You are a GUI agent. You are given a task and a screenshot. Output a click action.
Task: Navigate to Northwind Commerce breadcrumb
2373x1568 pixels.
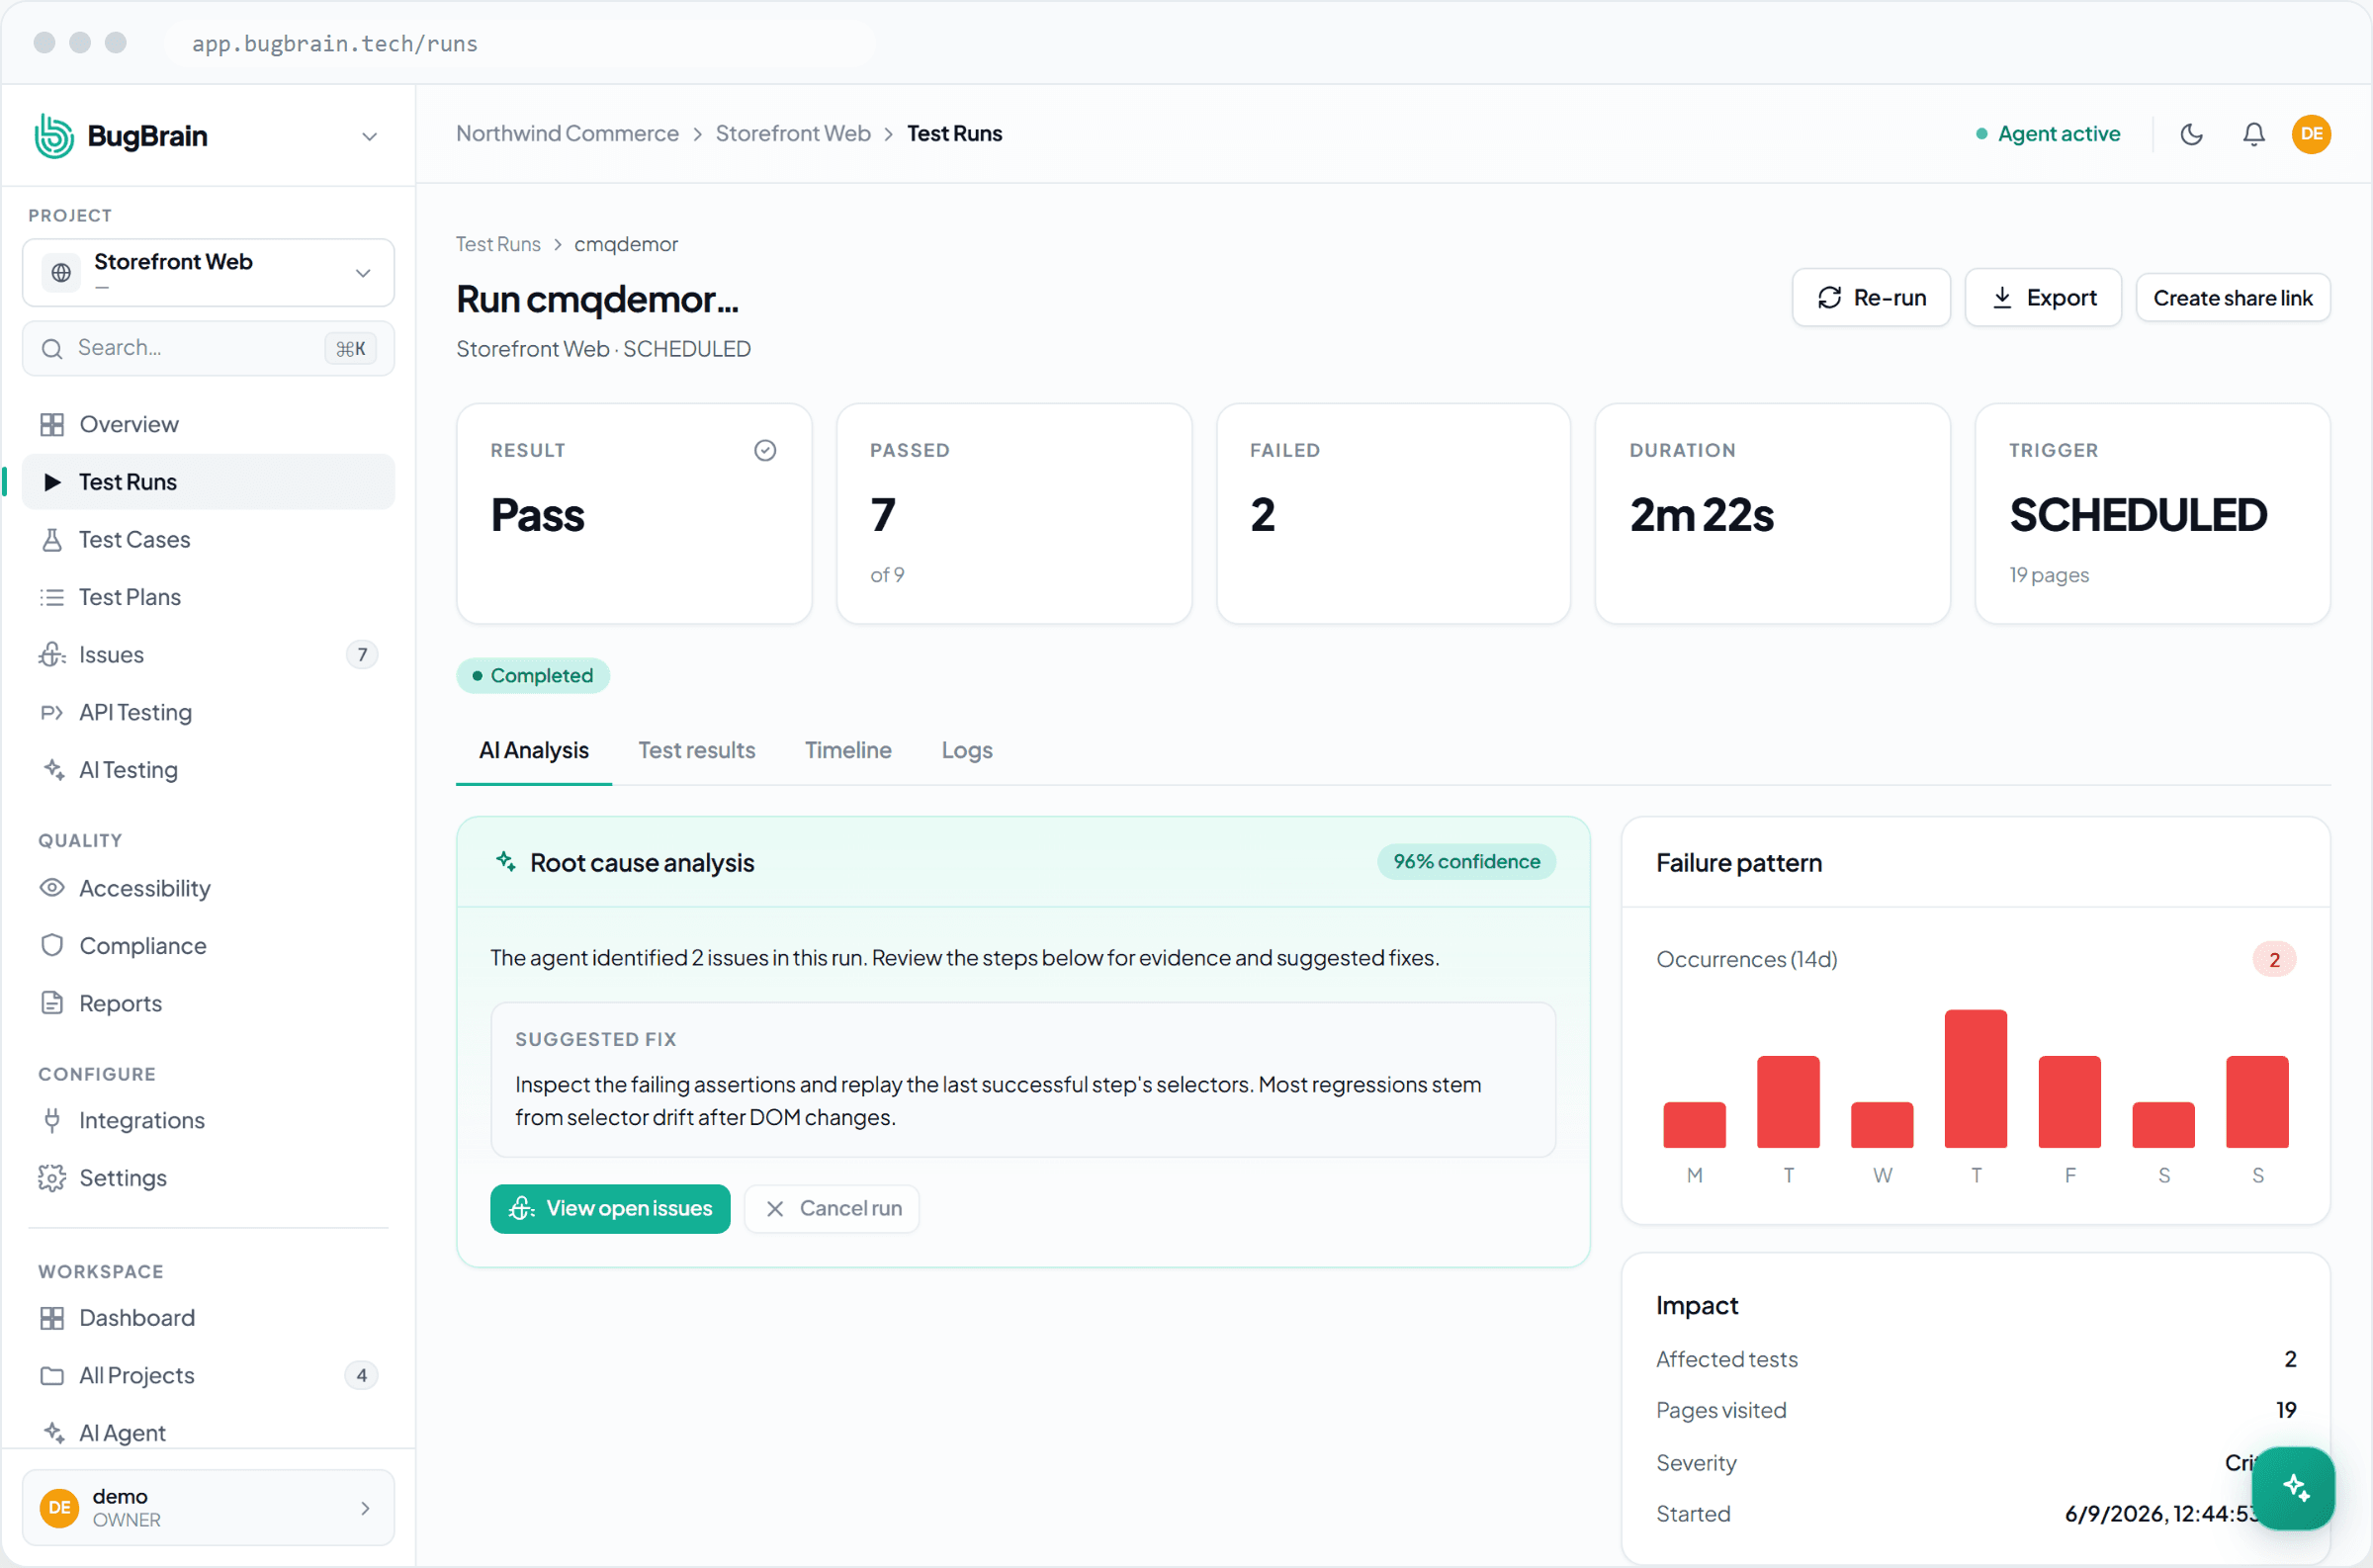pos(567,134)
